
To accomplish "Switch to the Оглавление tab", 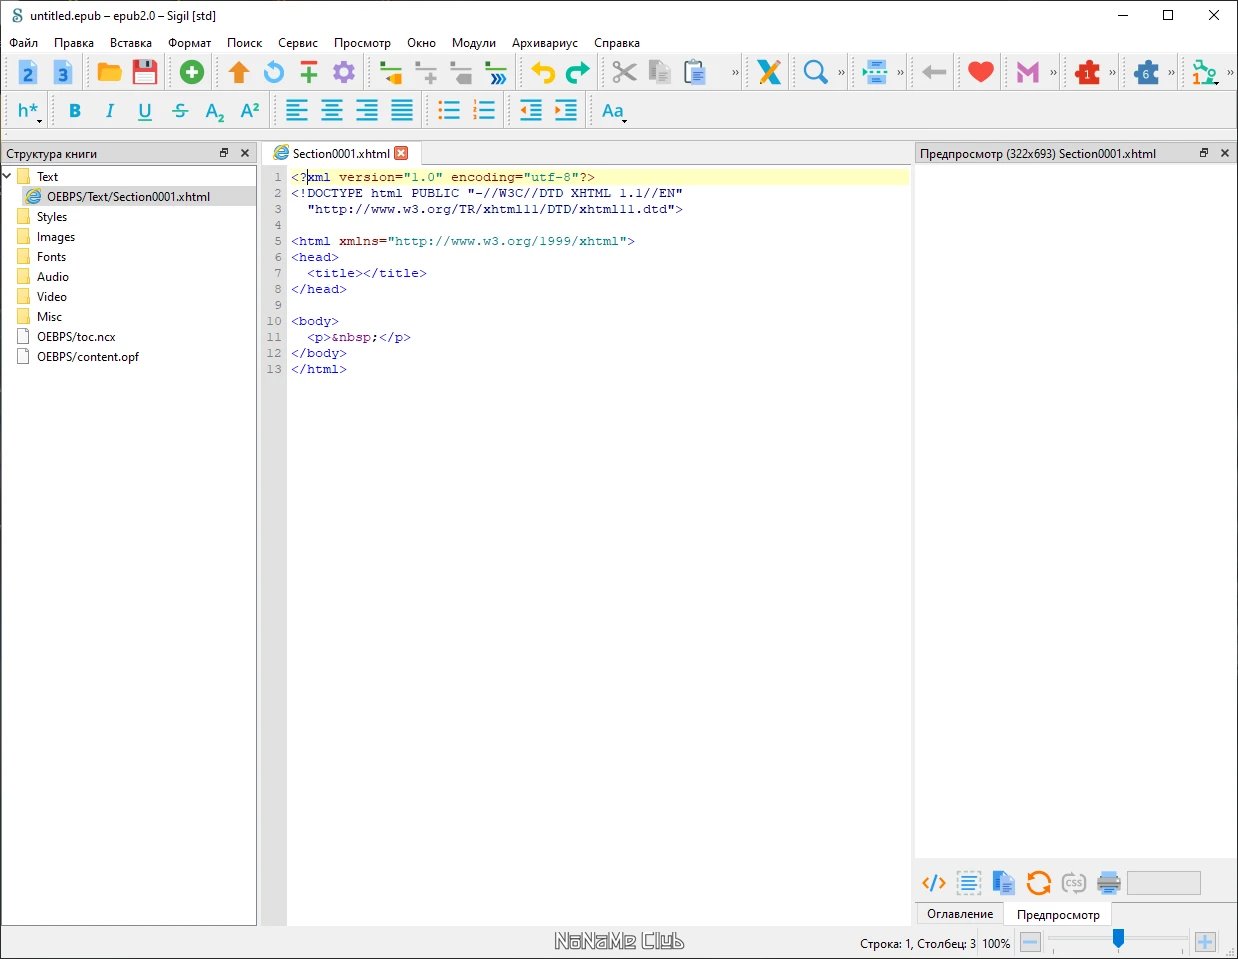I will (959, 914).
